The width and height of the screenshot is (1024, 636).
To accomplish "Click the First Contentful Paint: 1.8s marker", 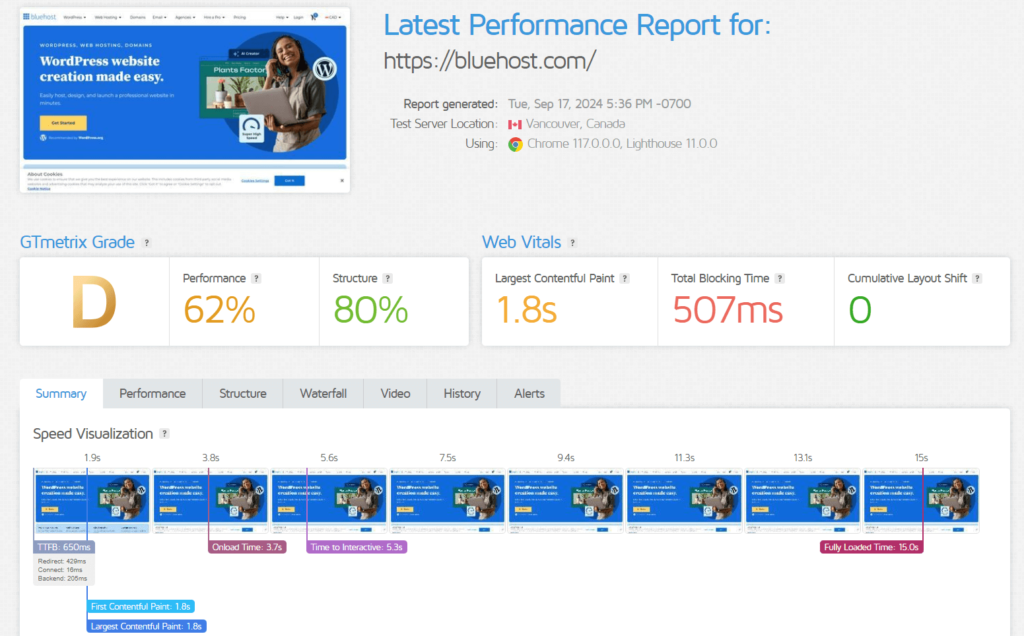I will click(x=140, y=607).
